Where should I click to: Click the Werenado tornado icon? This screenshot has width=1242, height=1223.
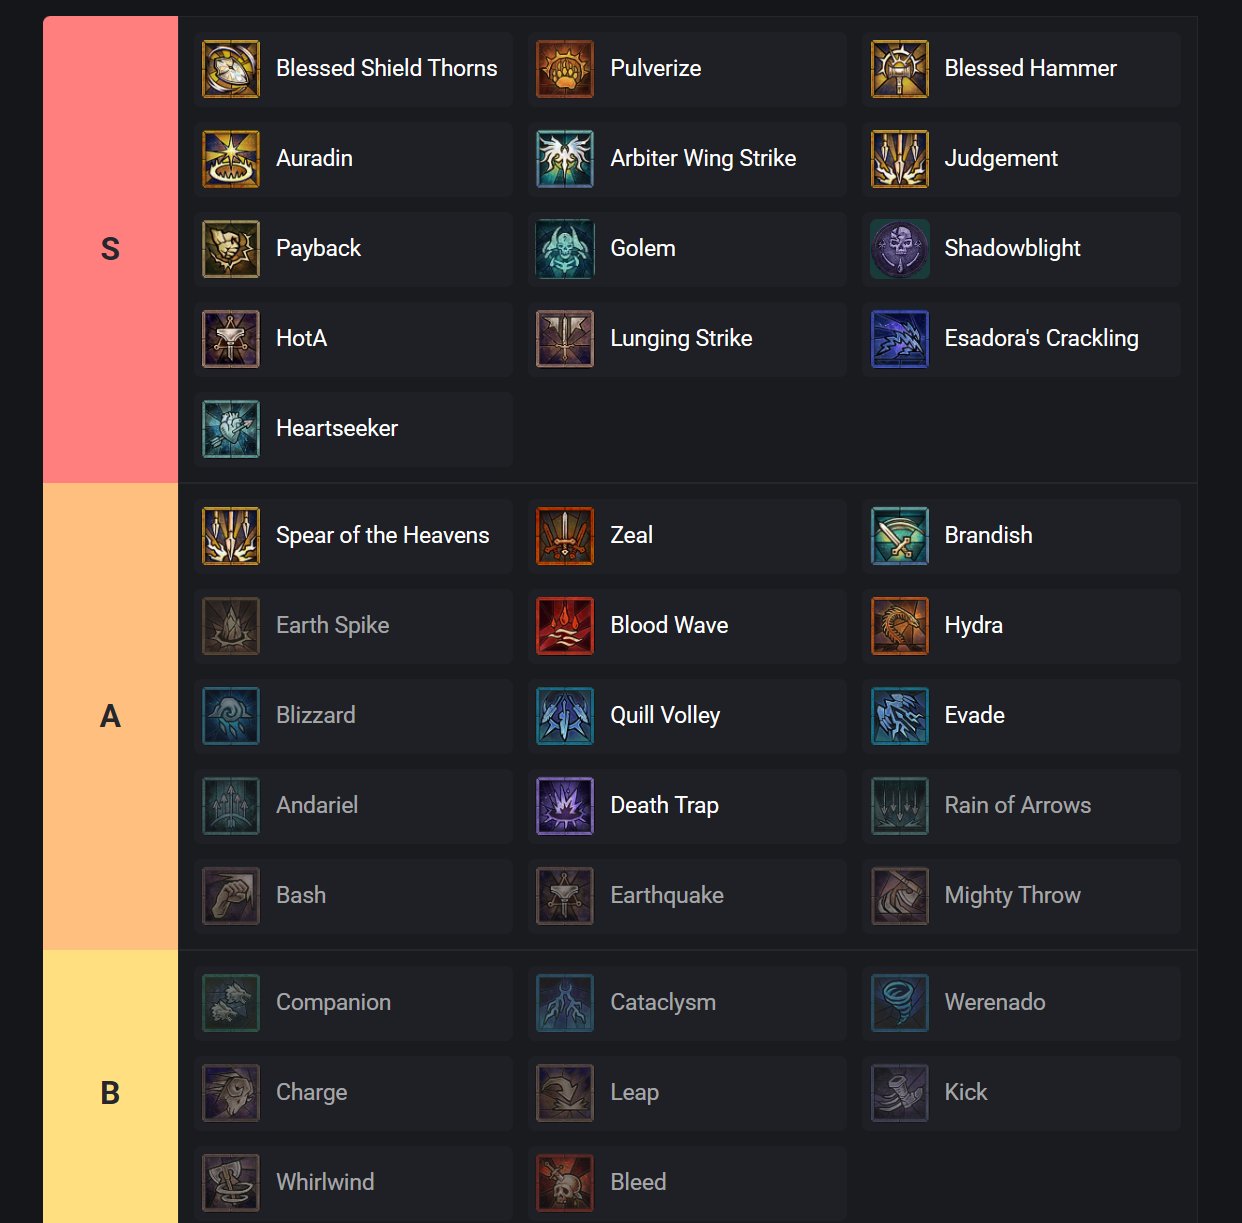[899, 1003]
